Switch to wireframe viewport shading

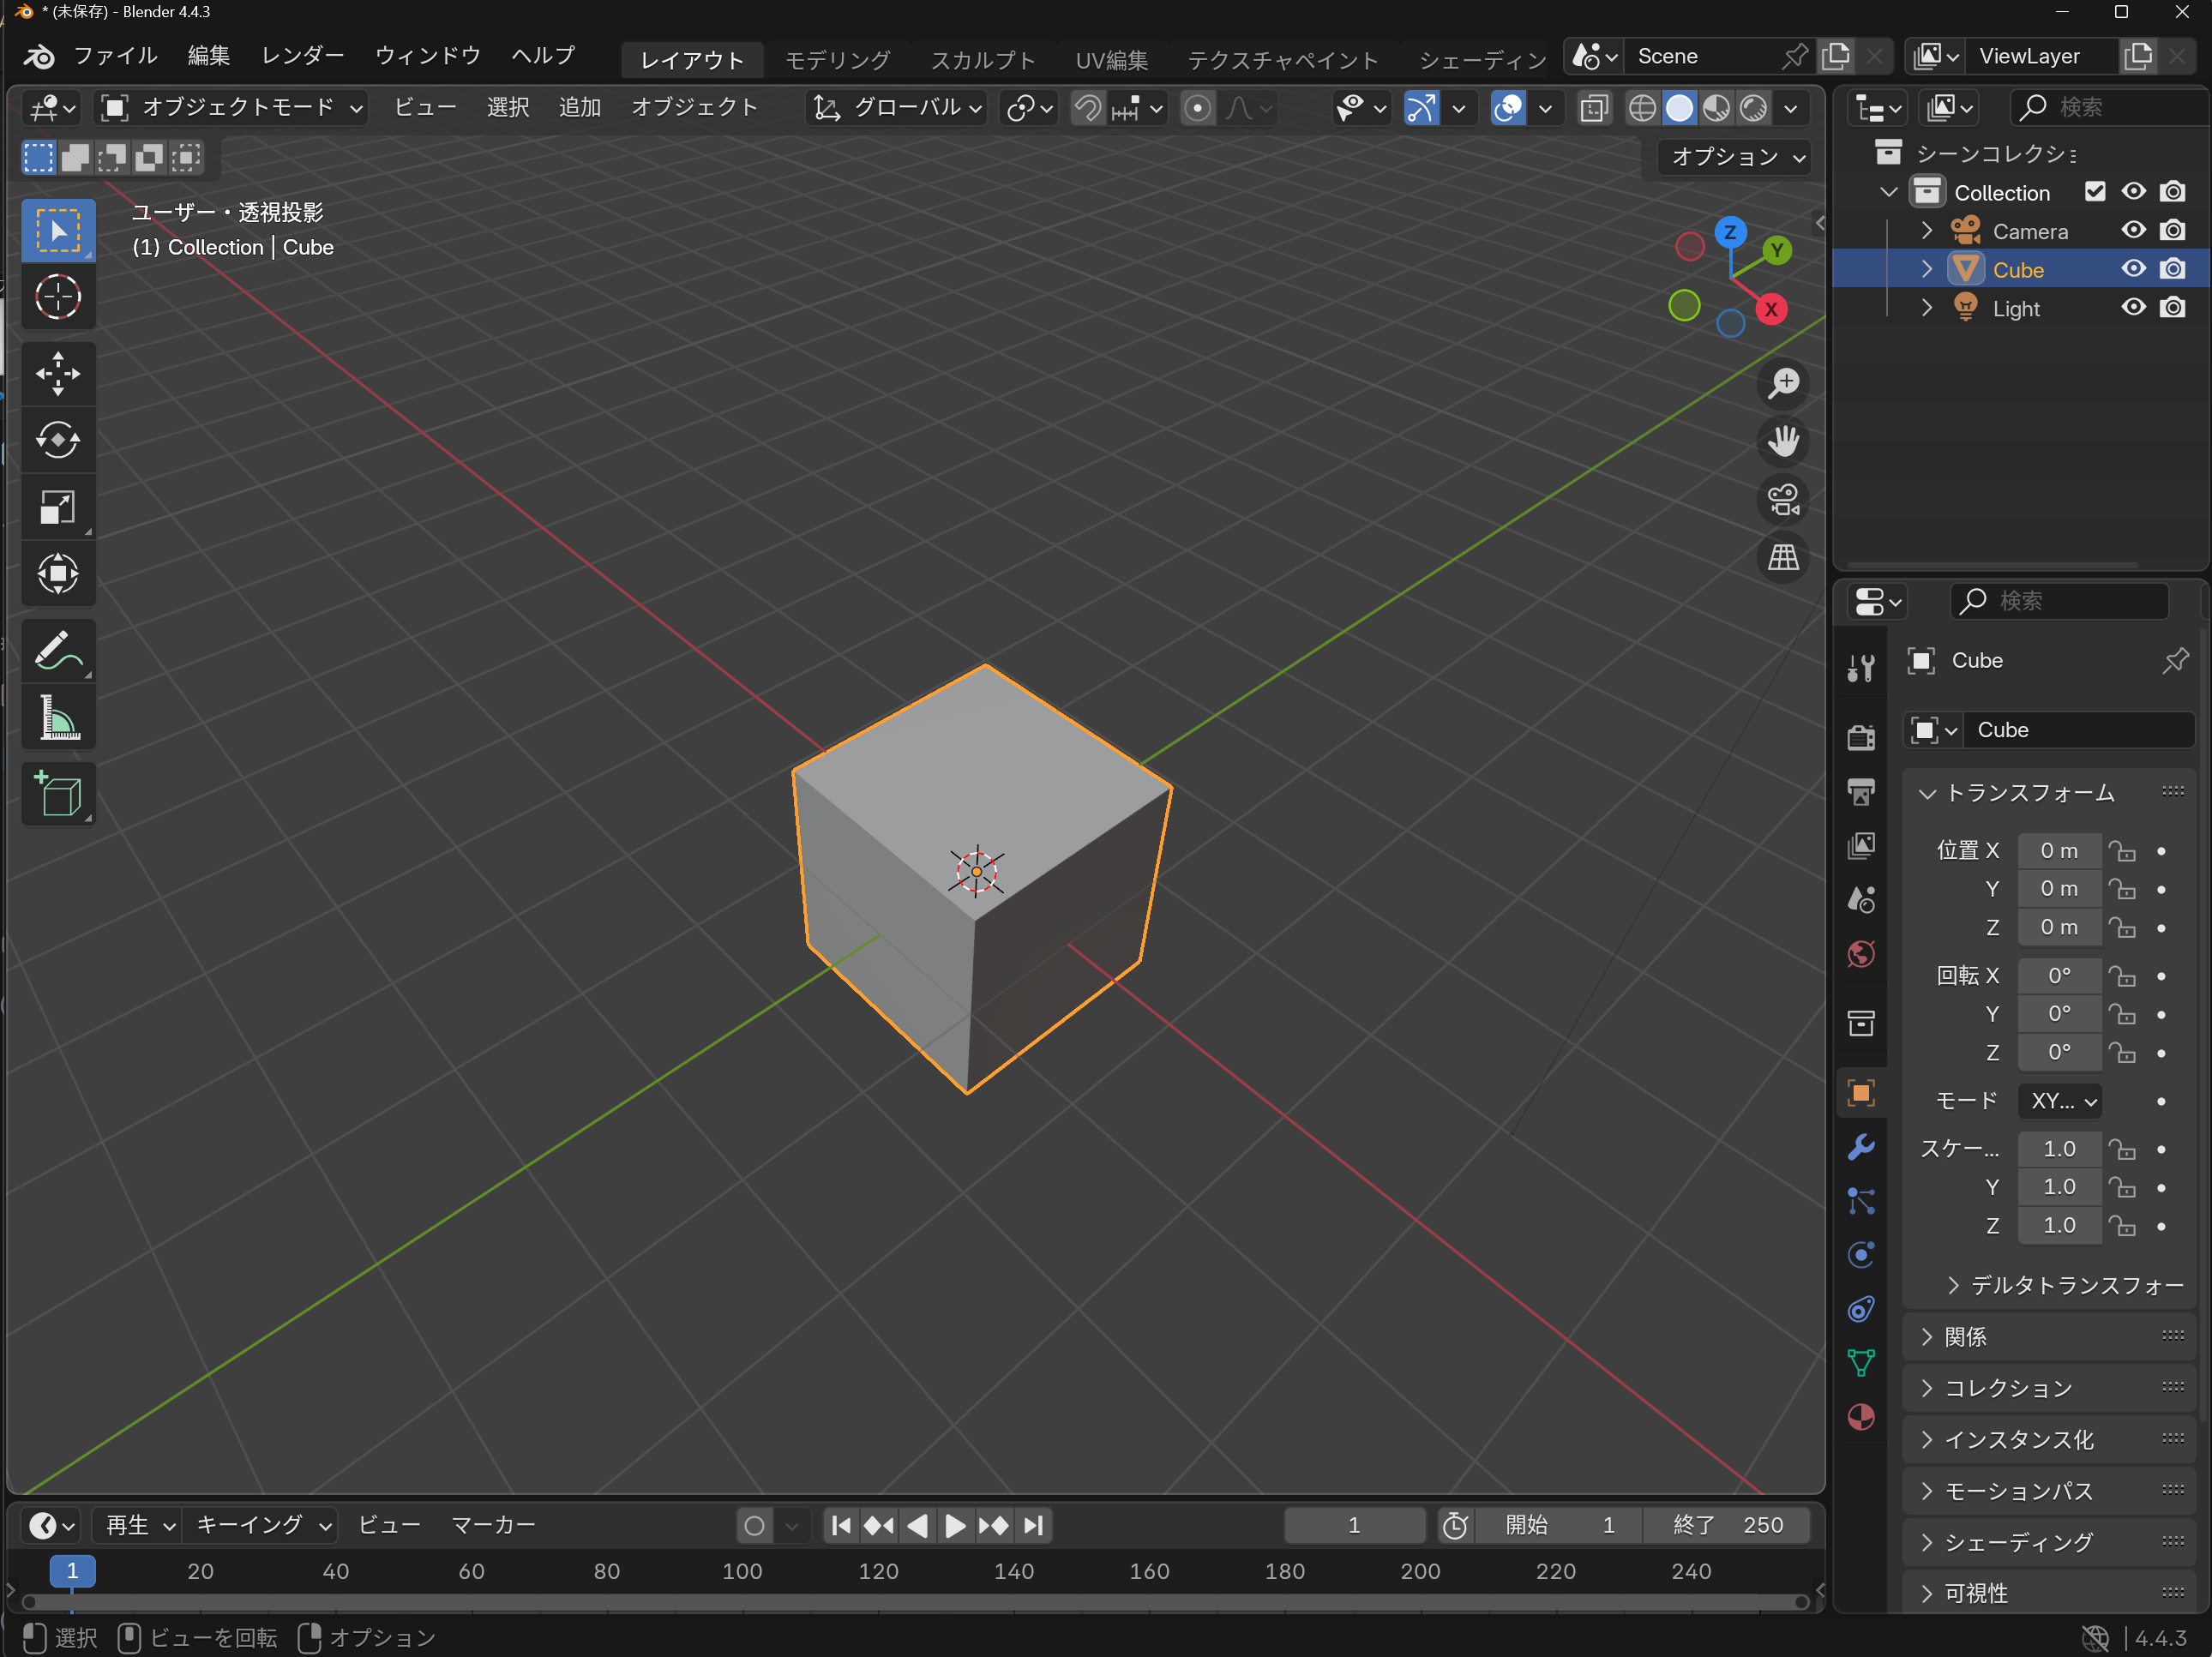(1642, 108)
